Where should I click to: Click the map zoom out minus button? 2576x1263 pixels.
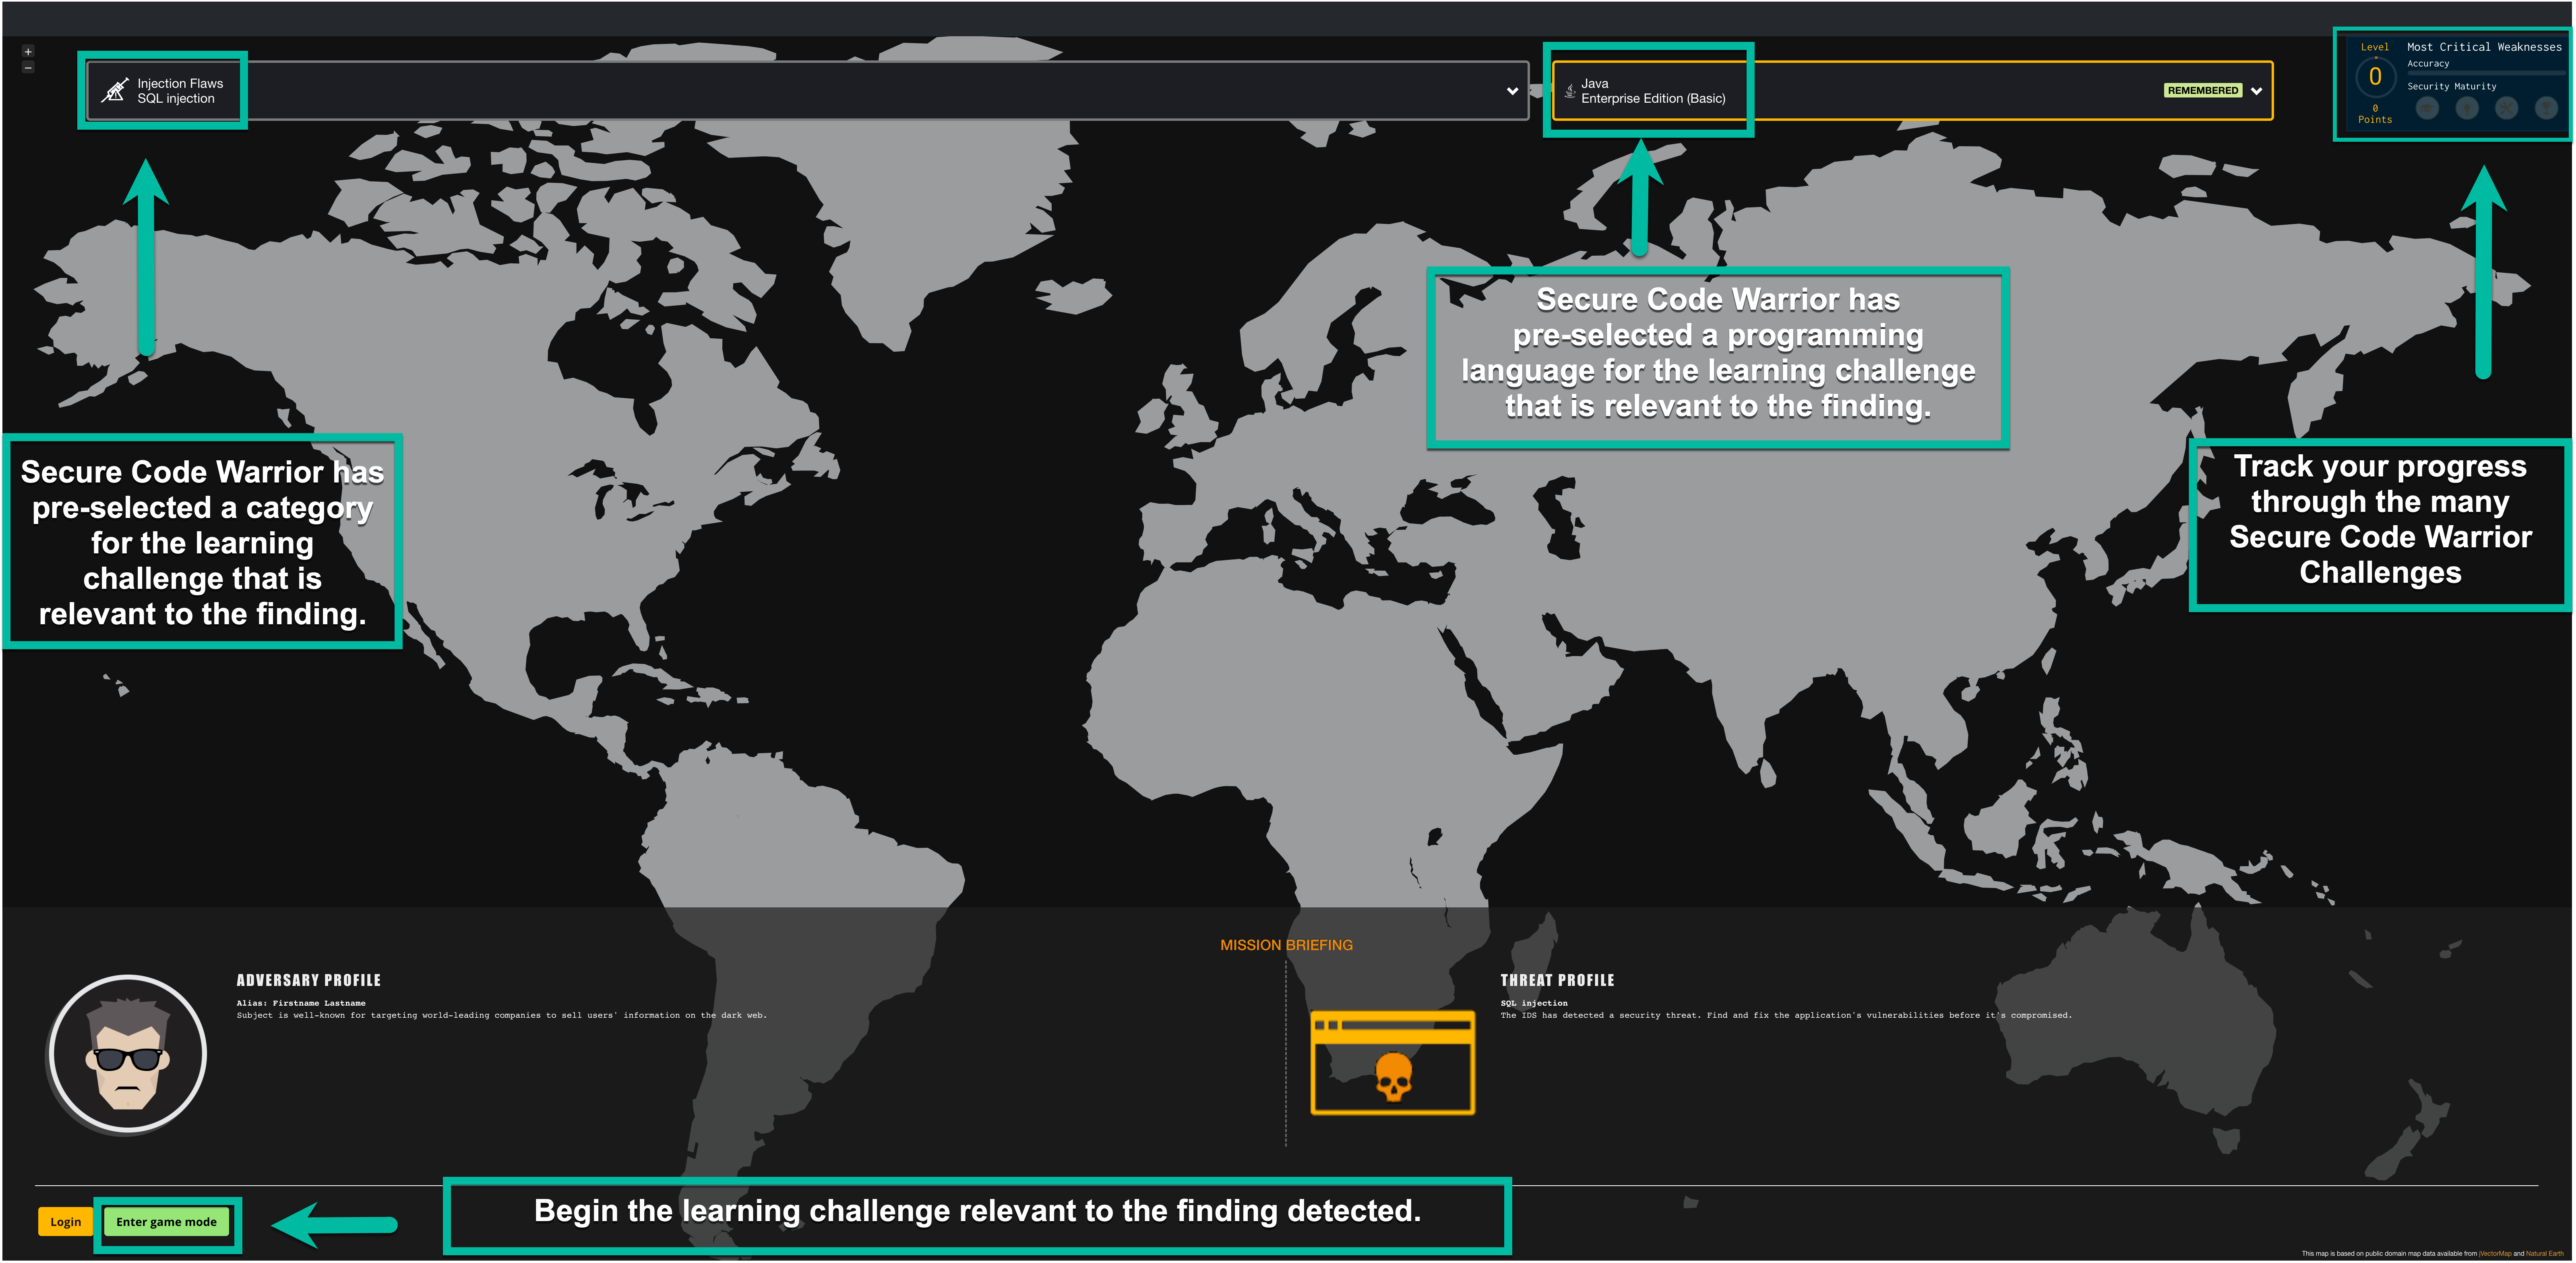point(28,67)
